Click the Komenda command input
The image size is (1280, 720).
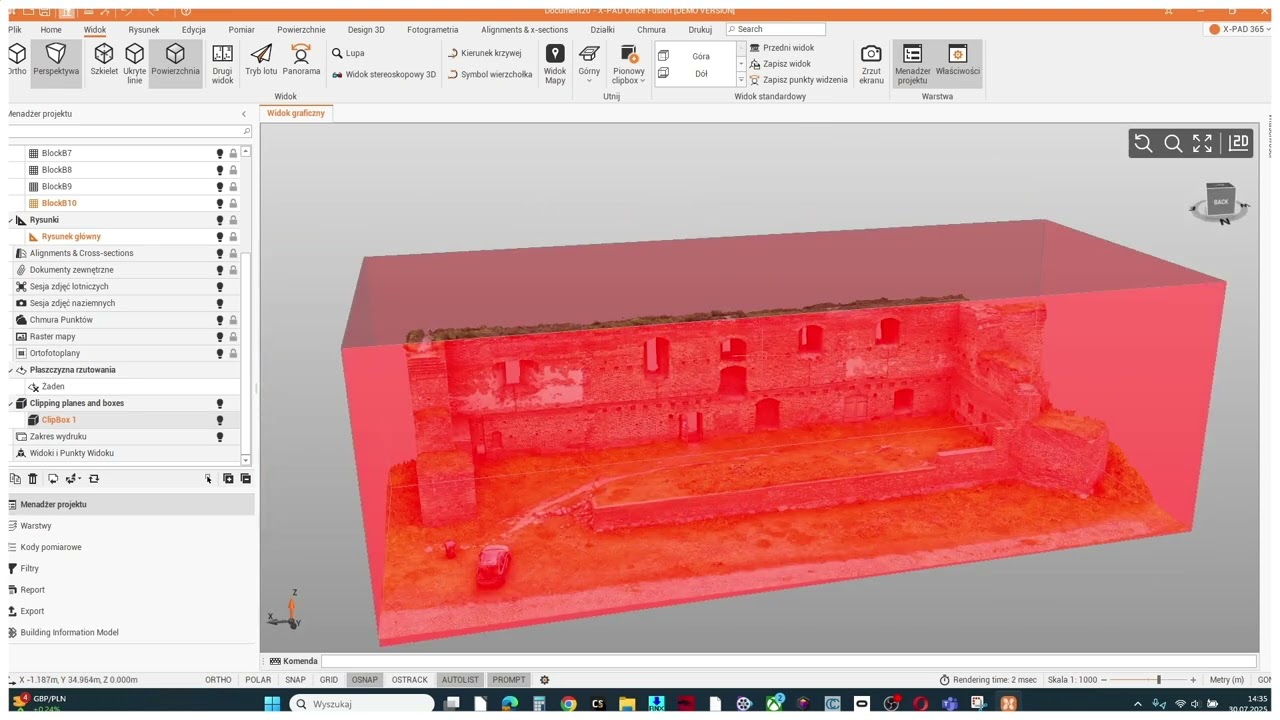click(x=788, y=661)
